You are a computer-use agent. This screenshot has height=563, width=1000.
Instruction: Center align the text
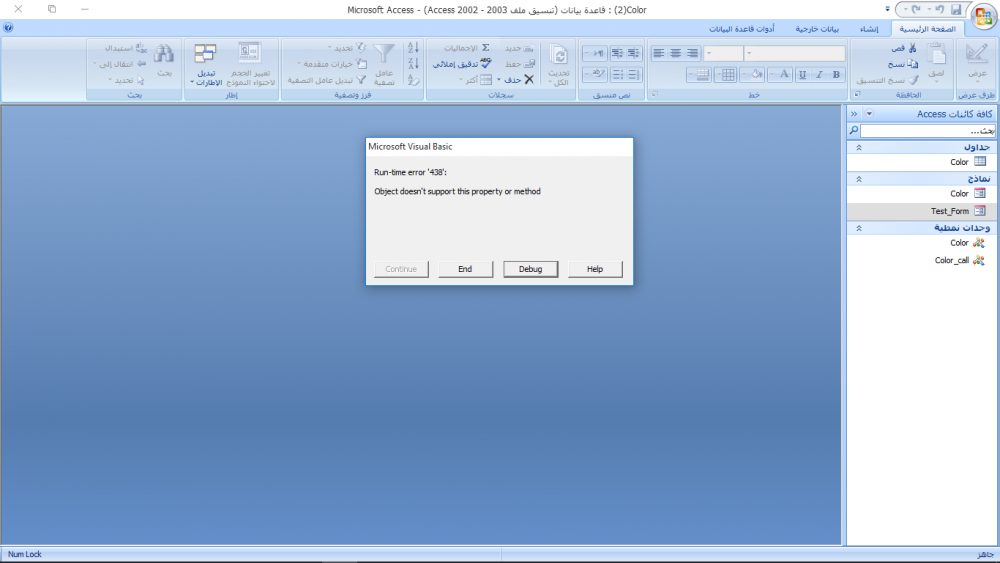tap(675, 54)
